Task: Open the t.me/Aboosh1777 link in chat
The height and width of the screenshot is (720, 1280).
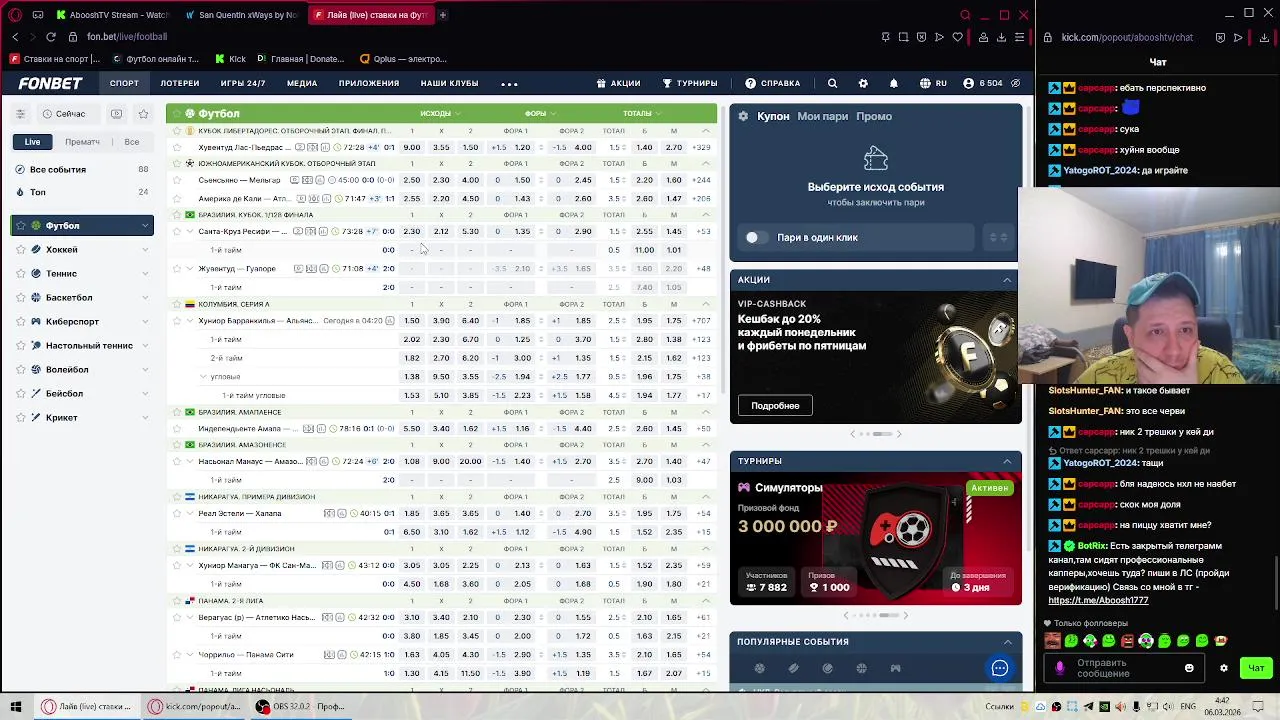Action: coord(1098,600)
